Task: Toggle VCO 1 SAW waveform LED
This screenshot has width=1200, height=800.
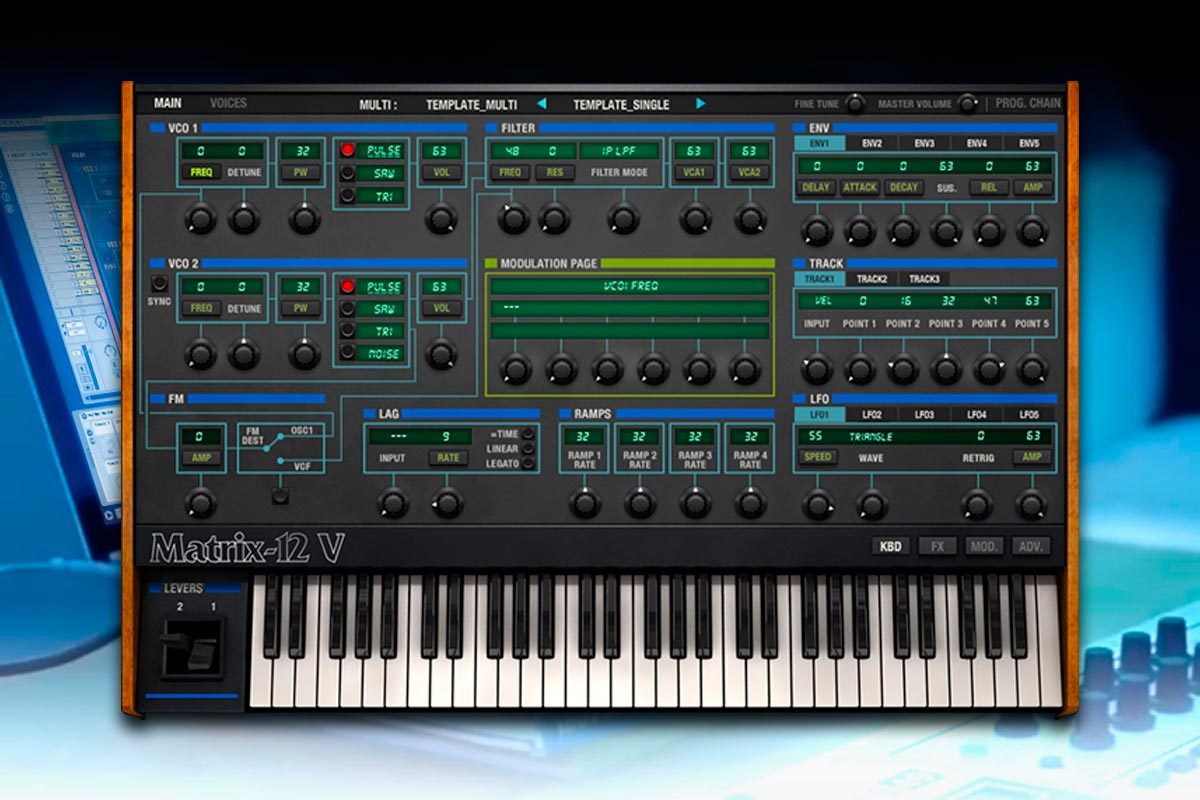Action: pyautogui.click(x=347, y=173)
